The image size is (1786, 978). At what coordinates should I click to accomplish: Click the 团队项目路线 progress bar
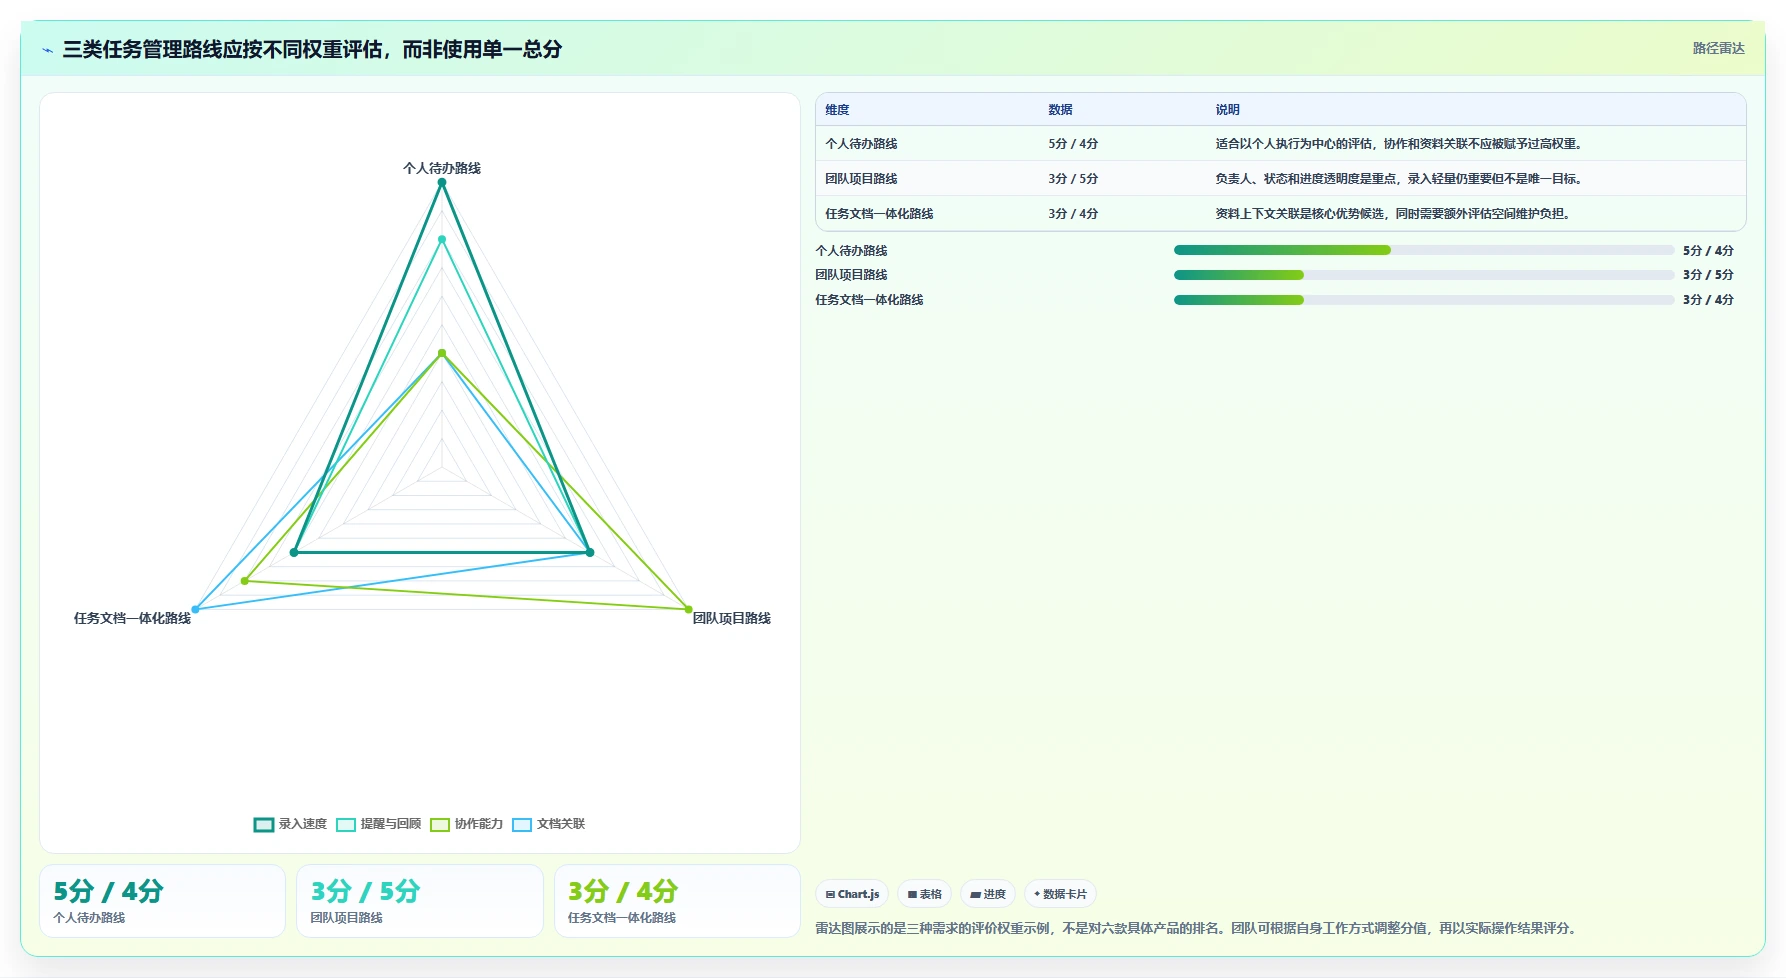(x=1423, y=274)
